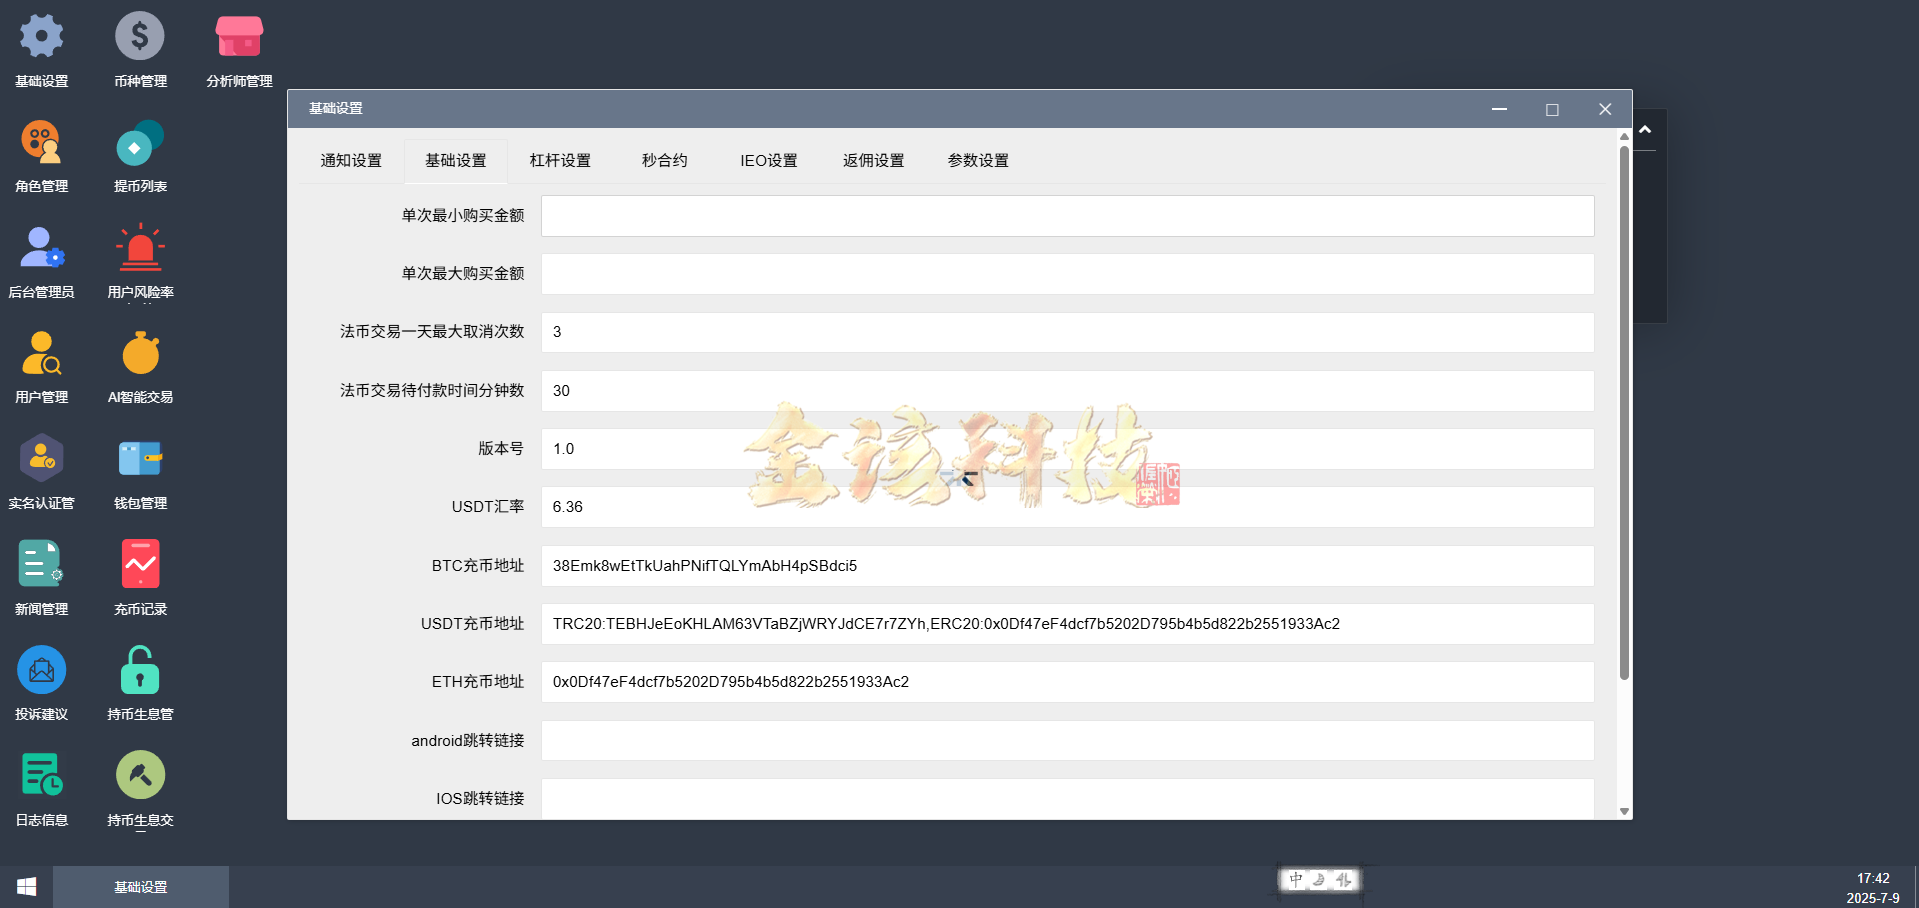The image size is (1919, 908).
Task: Open 日志信息 (Log Information)
Action: [41, 789]
